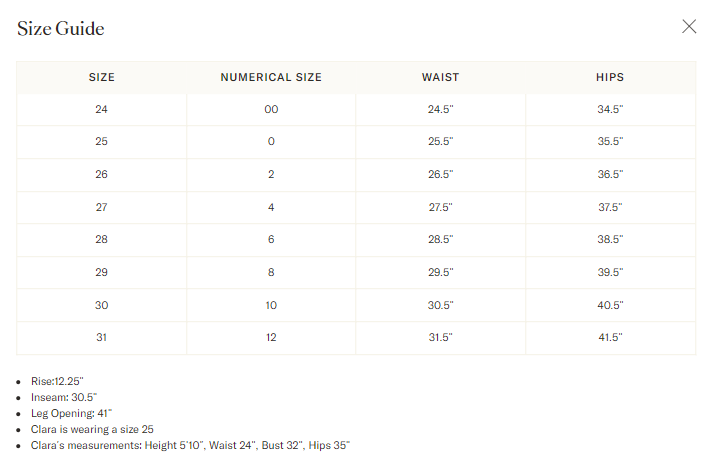Select size 25 row cell
Image resolution: width=714 pixels, height=467 pixels.
(102, 142)
